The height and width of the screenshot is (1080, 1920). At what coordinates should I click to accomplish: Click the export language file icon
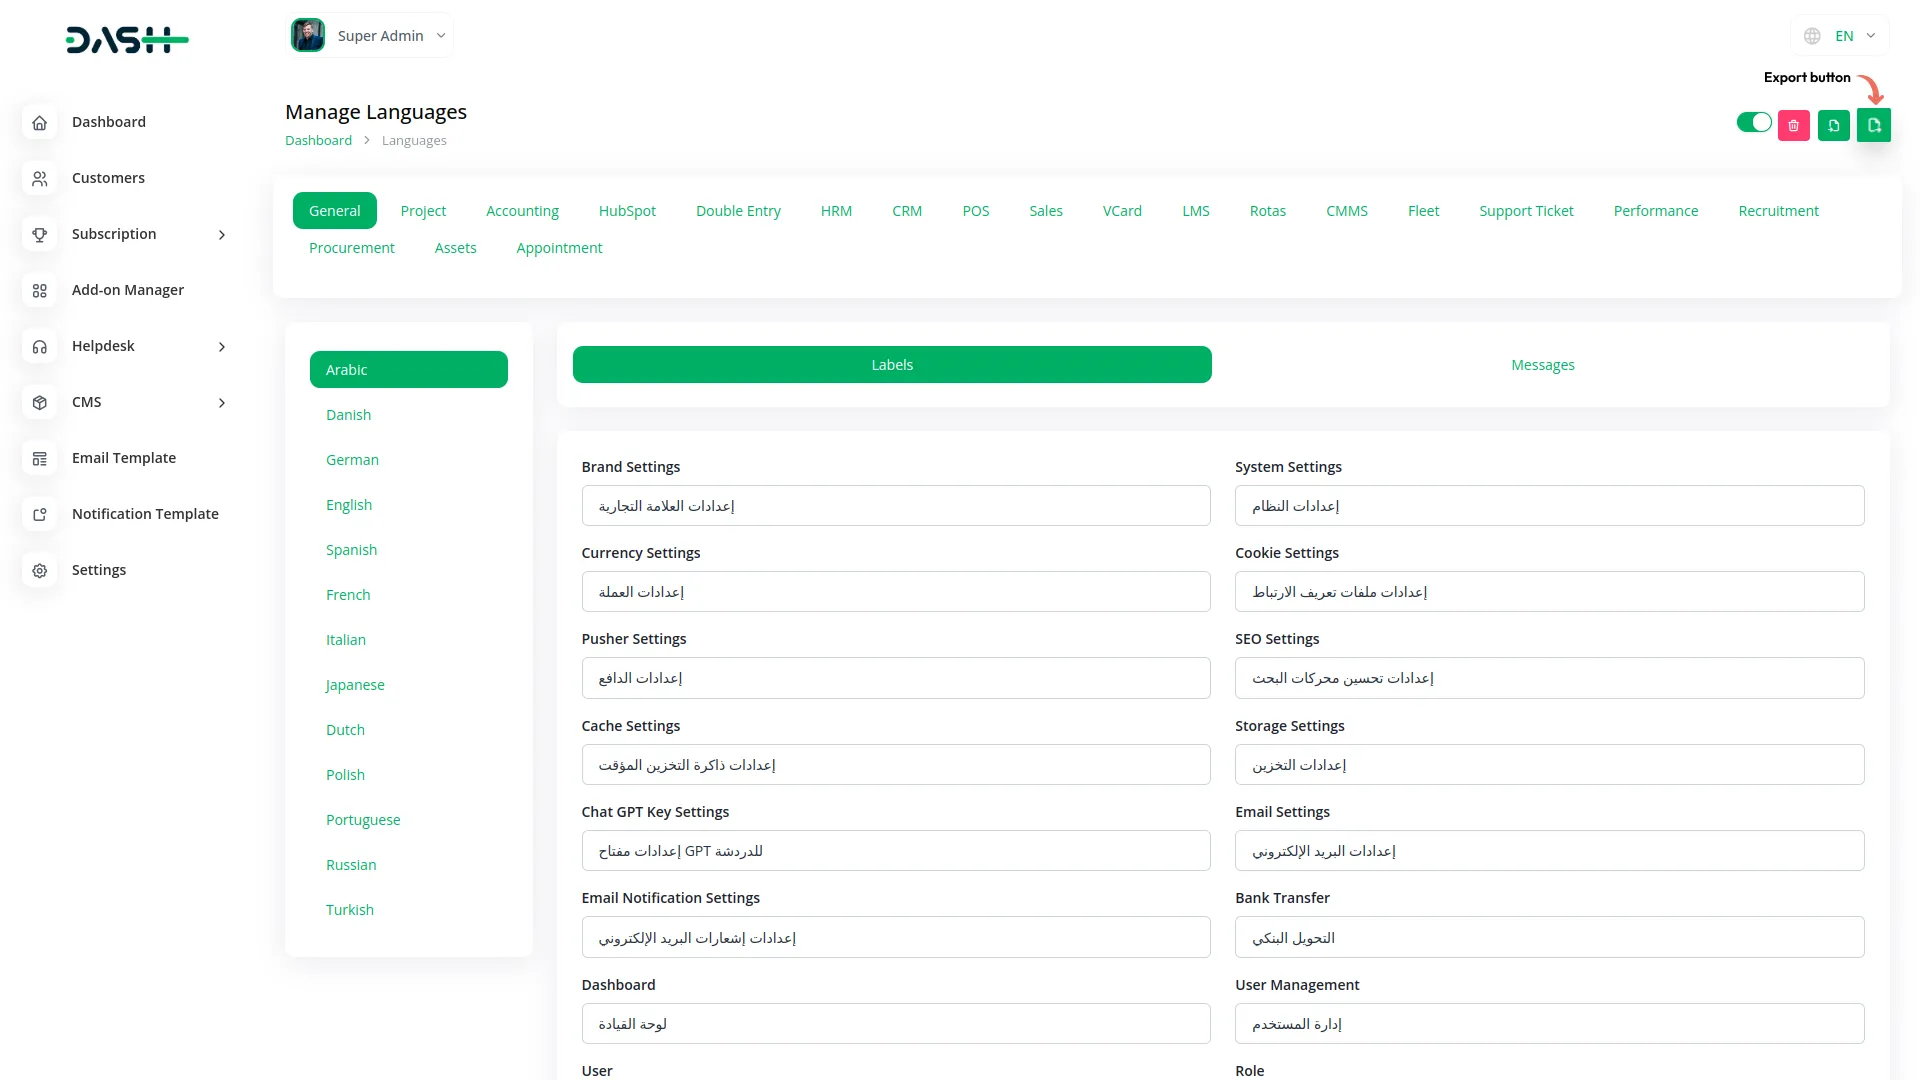[x=1873, y=125]
